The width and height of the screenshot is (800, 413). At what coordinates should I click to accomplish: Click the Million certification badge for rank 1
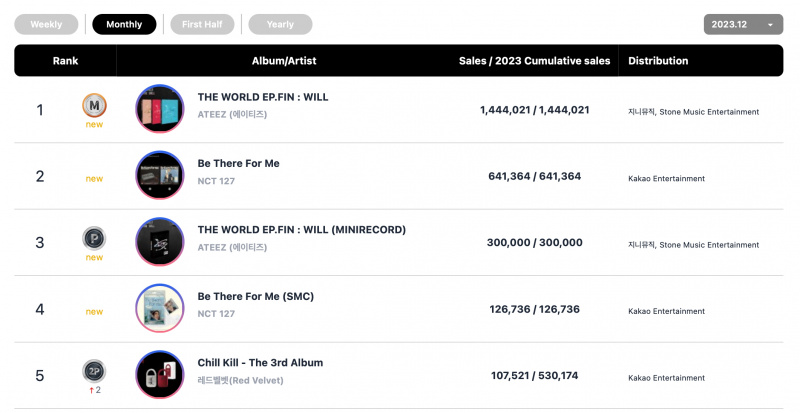(94, 106)
